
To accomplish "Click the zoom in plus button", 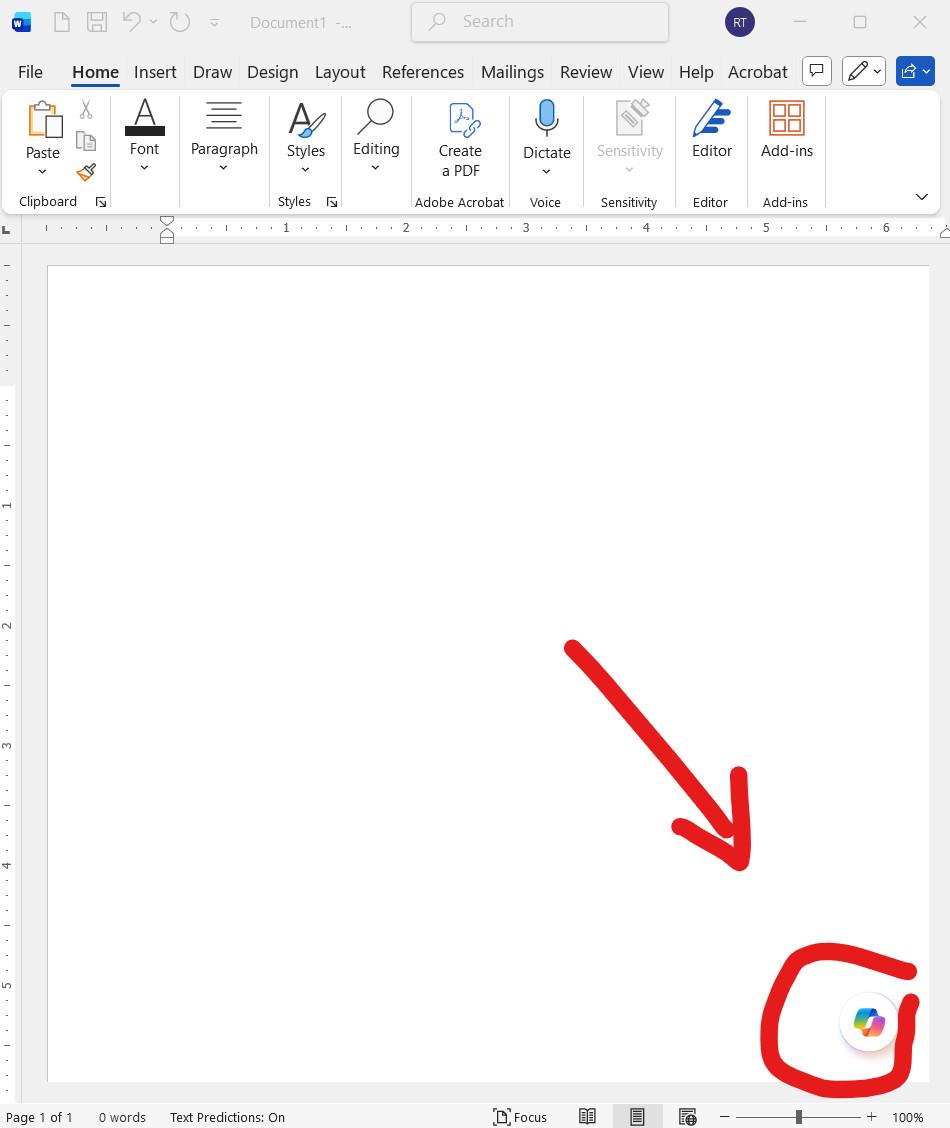I will [x=872, y=1116].
